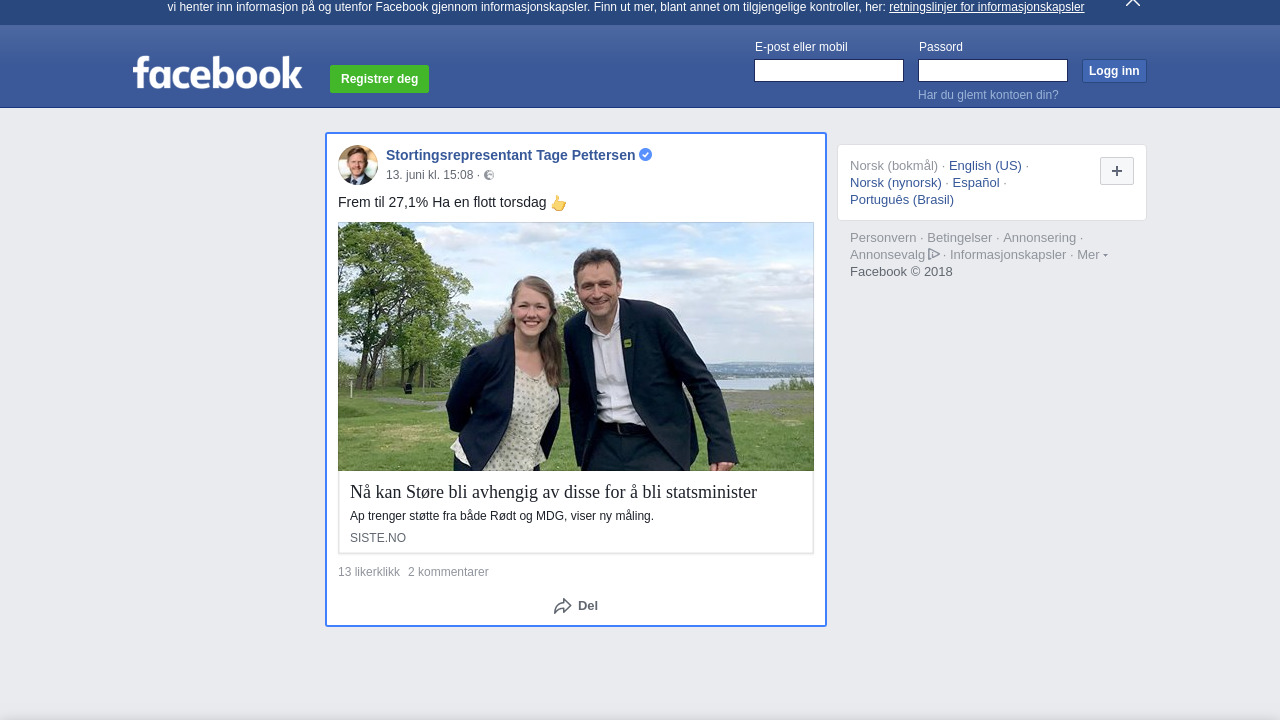Add another language with the plus button
The height and width of the screenshot is (720, 1280).
1117,171
